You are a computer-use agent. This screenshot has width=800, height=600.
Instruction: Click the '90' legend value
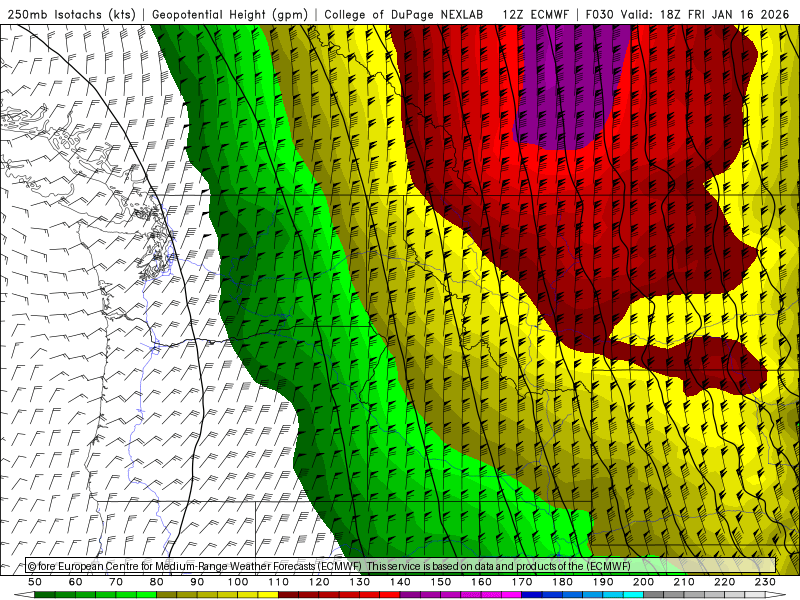point(197,582)
